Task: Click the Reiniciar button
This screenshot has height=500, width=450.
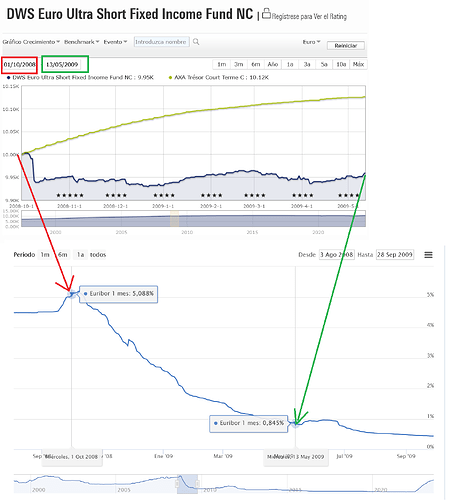Action: [346, 45]
